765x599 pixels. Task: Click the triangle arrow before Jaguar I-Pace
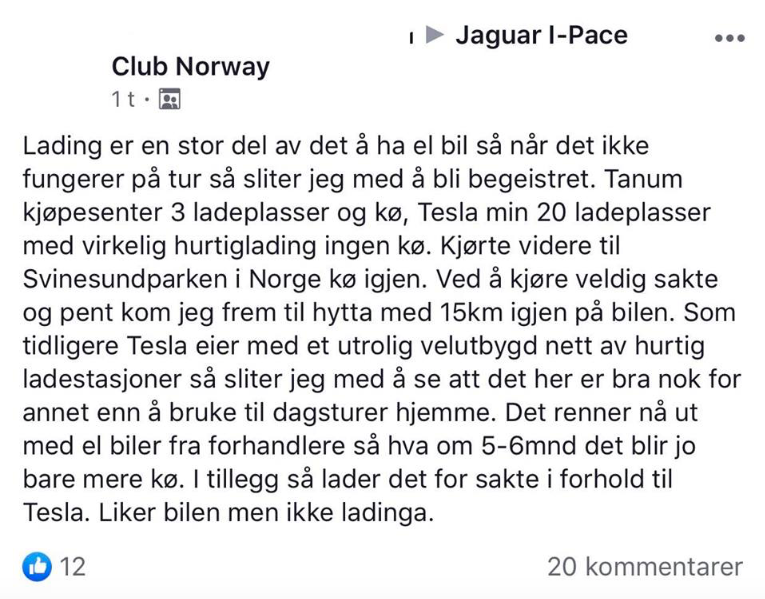(x=434, y=35)
